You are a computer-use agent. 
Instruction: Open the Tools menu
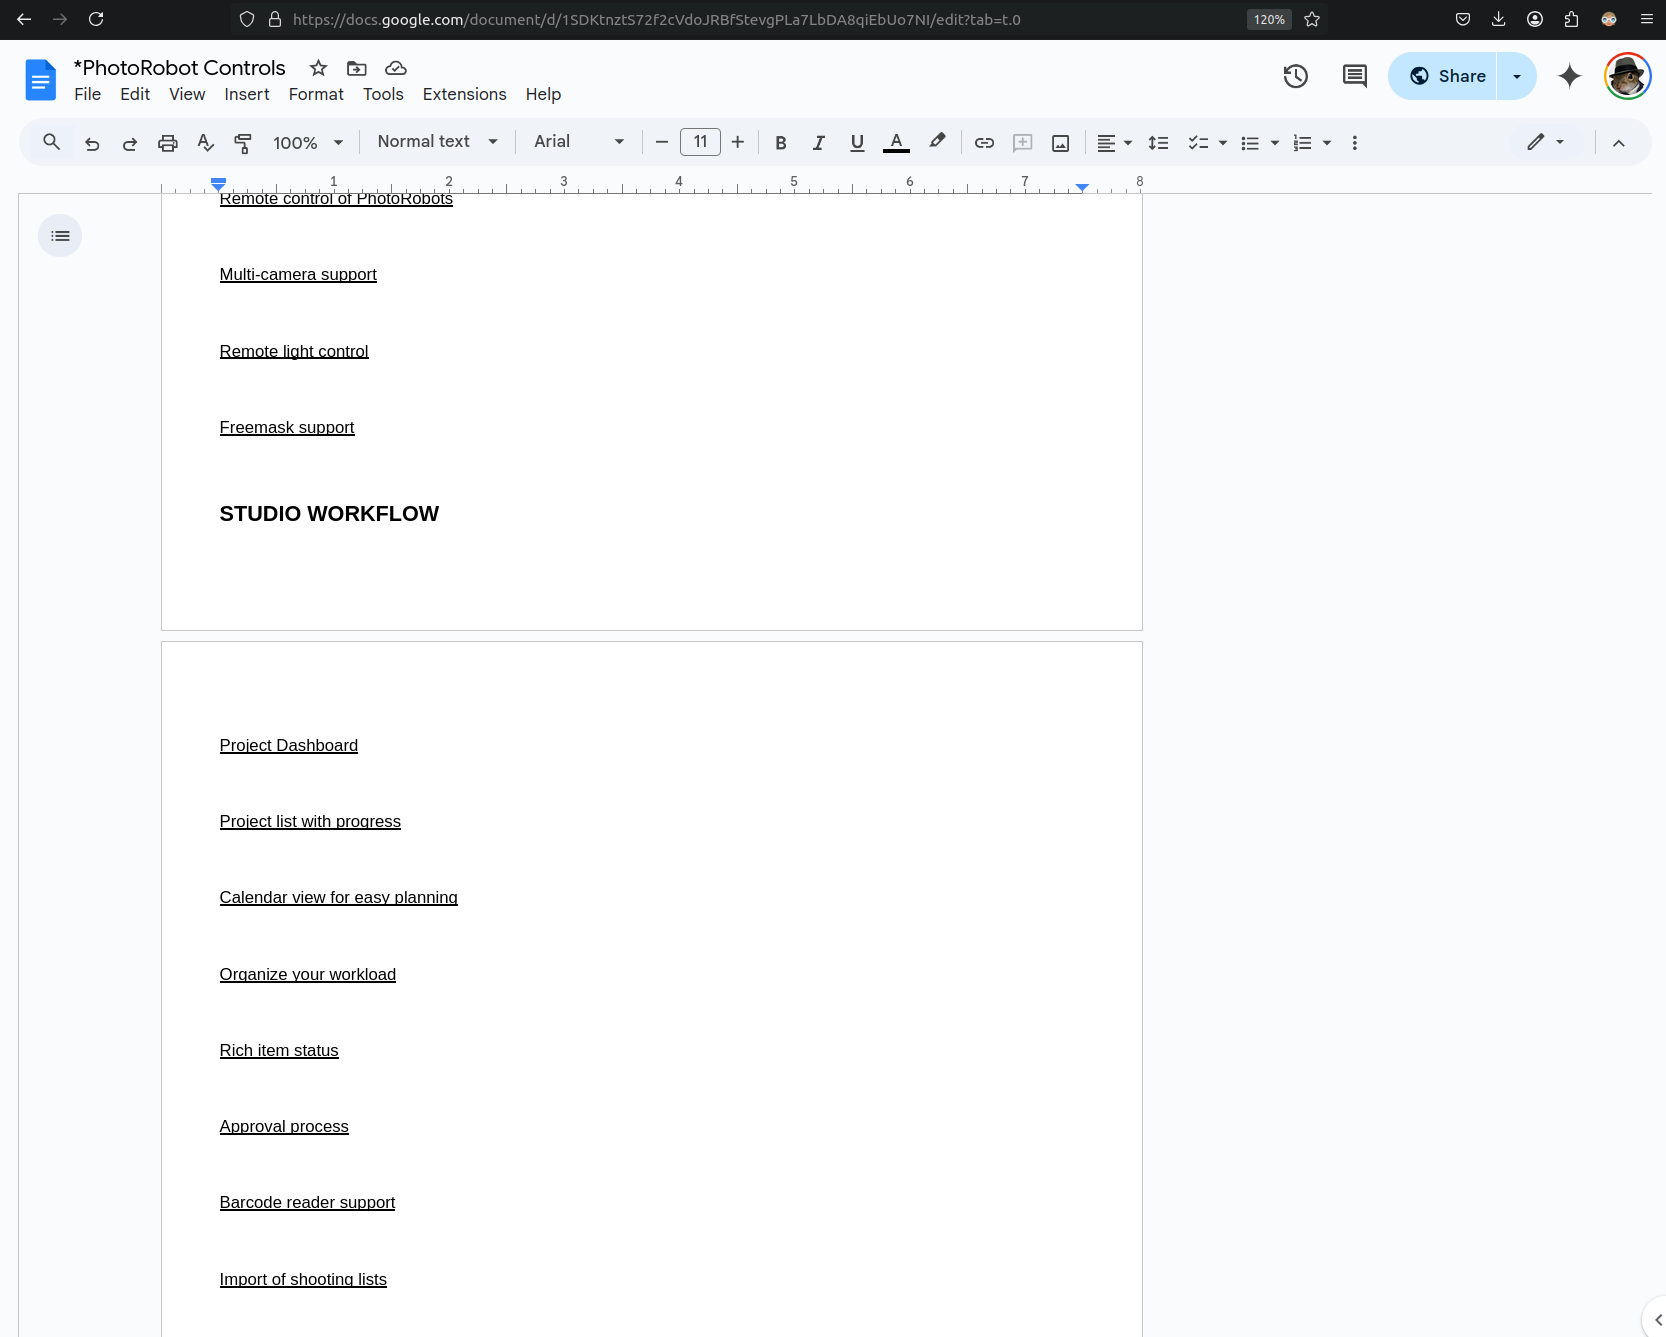coord(383,94)
